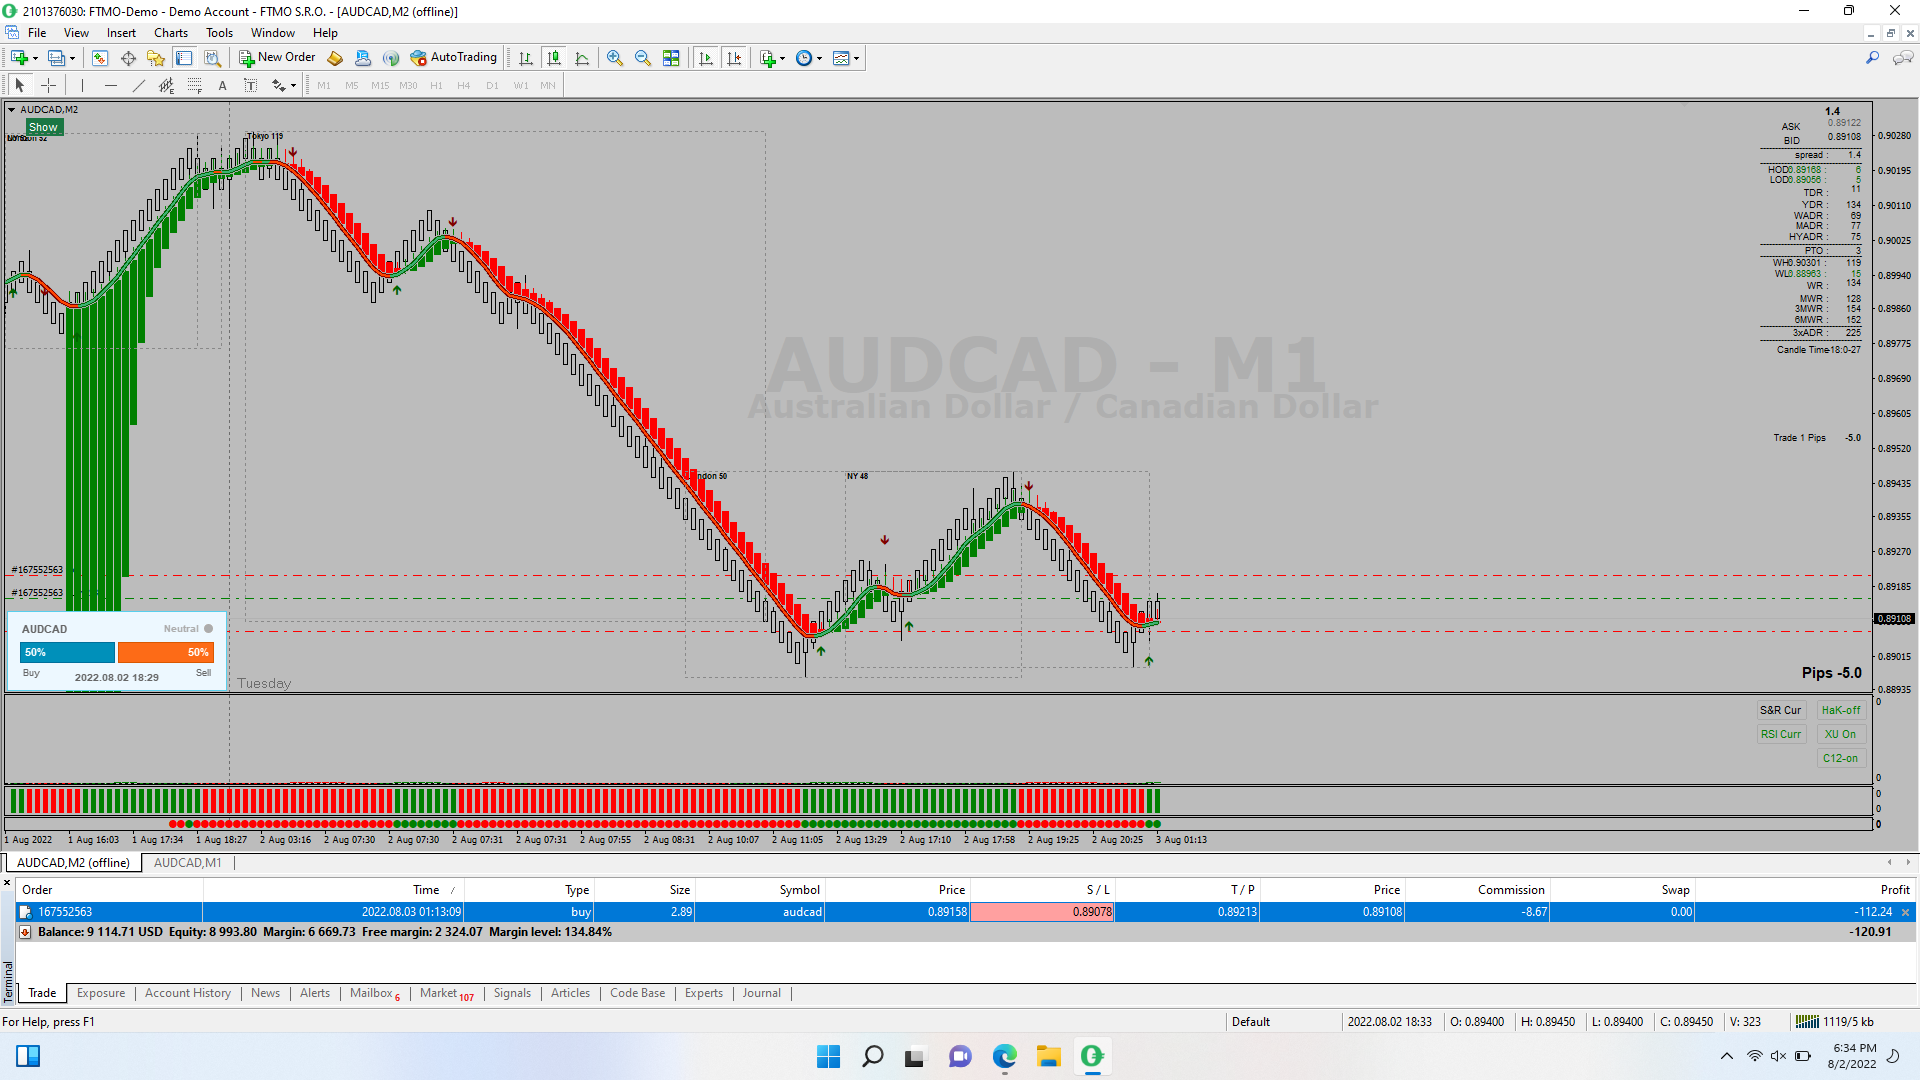Viewport: 1920px width, 1080px height.
Task: Toggle the Market Watch window icon
Action: tap(100, 58)
